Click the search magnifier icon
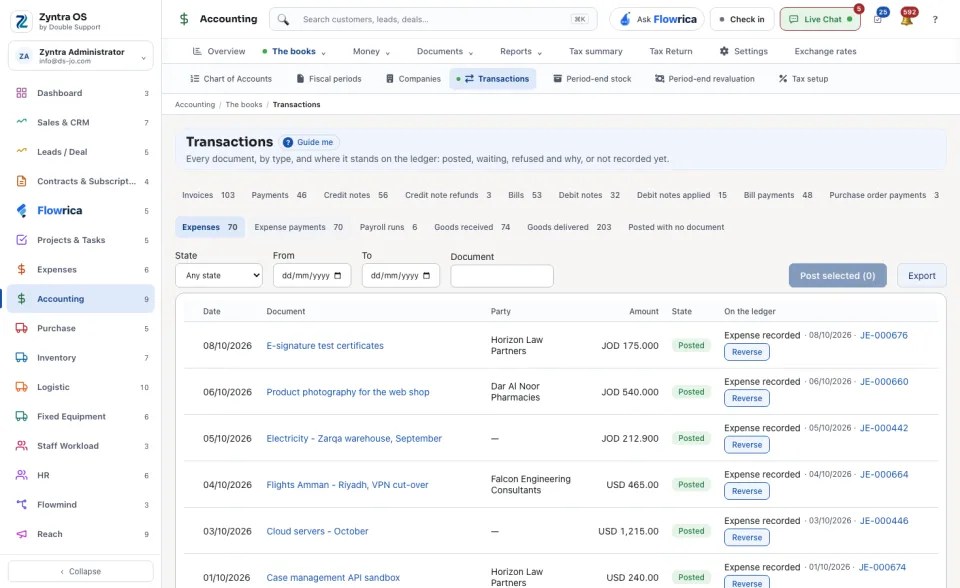Screen dimensions: 960x588 coord(283,20)
